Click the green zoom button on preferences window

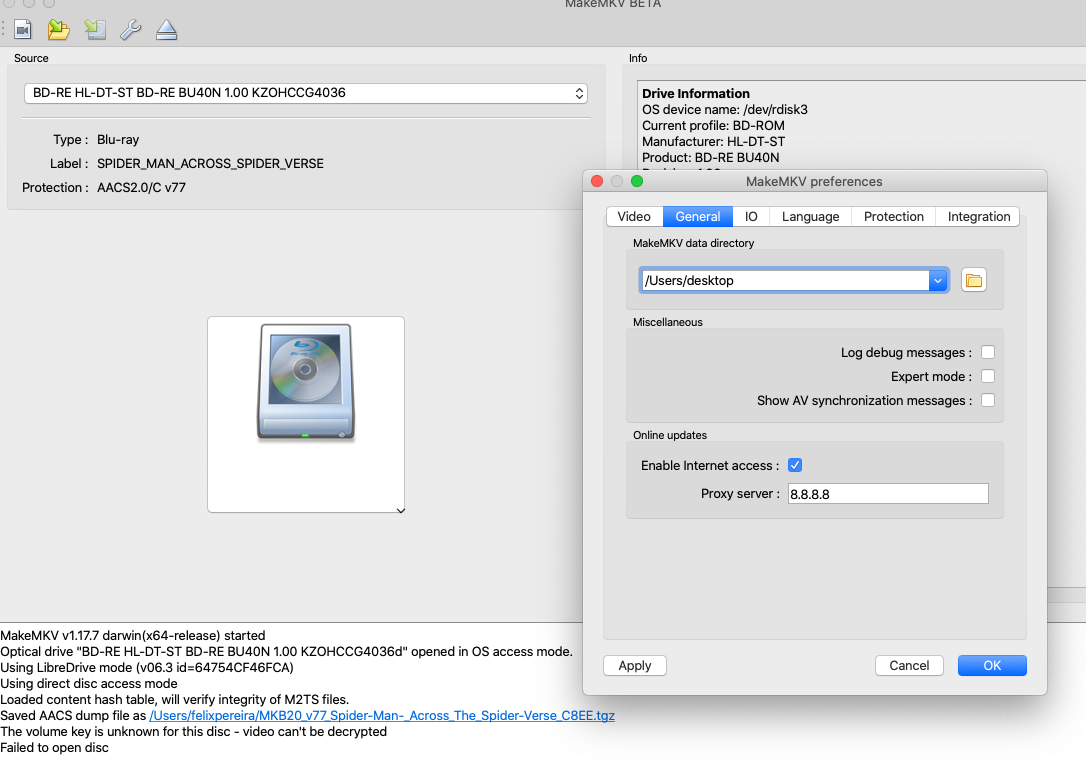click(x=637, y=181)
